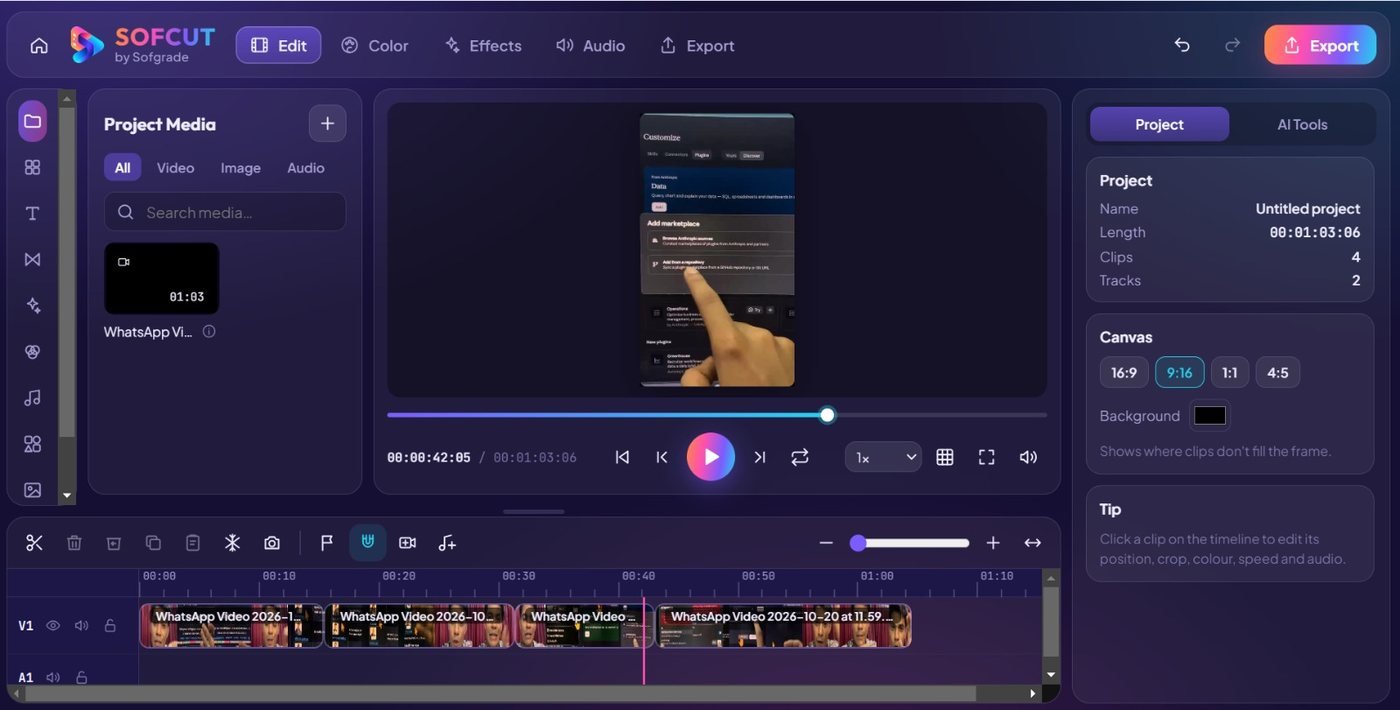Switch to the Color workspace tab
The height and width of the screenshot is (710, 1400).
tap(374, 45)
